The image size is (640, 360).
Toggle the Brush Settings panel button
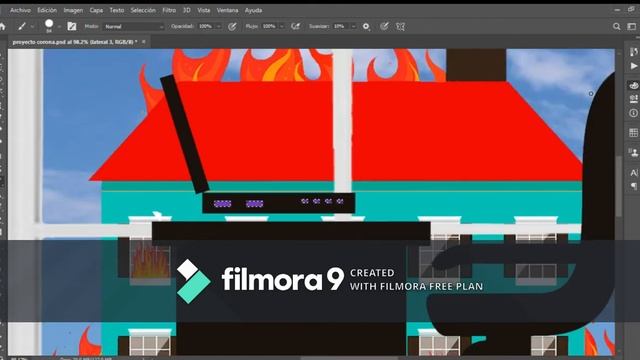72,27
